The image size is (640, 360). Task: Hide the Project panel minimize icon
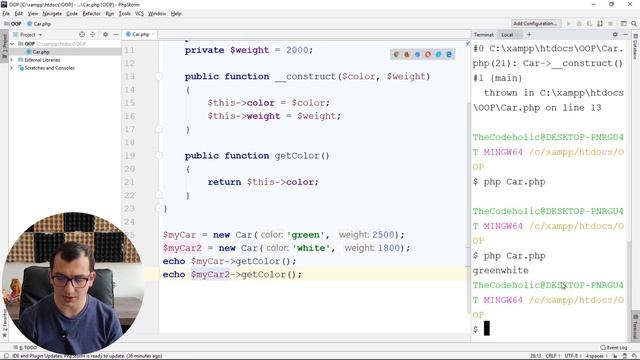click(116, 35)
